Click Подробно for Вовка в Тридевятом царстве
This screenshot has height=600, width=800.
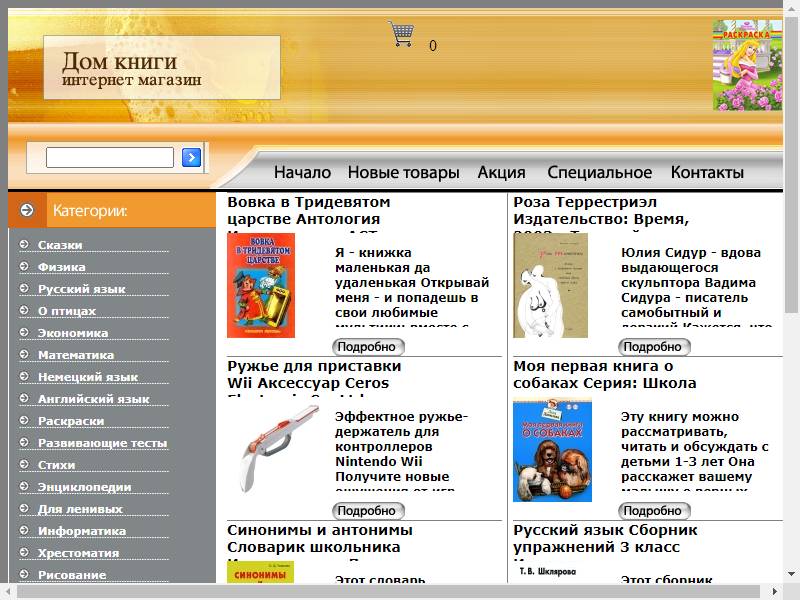368,347
